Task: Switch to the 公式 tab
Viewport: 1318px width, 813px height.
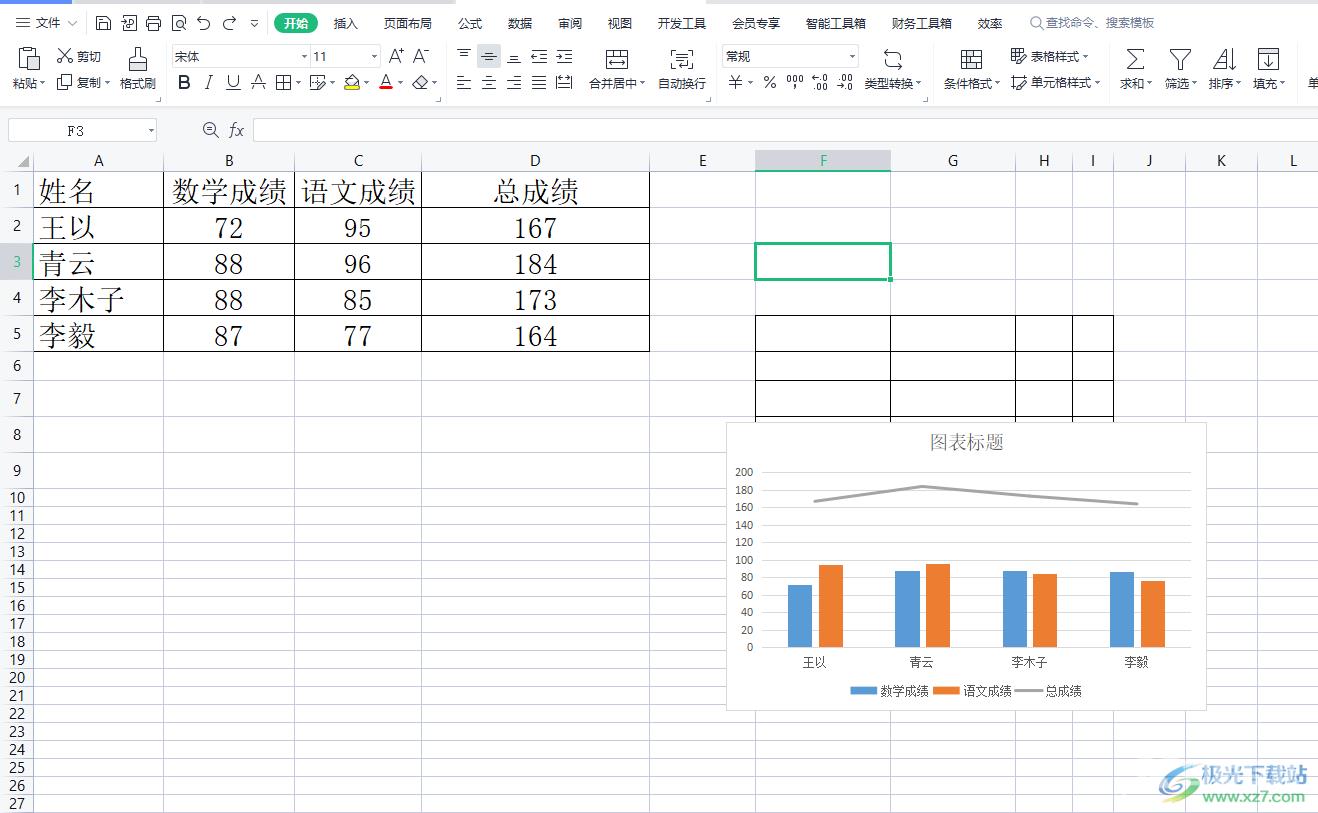Action: (x=470, y=23)
